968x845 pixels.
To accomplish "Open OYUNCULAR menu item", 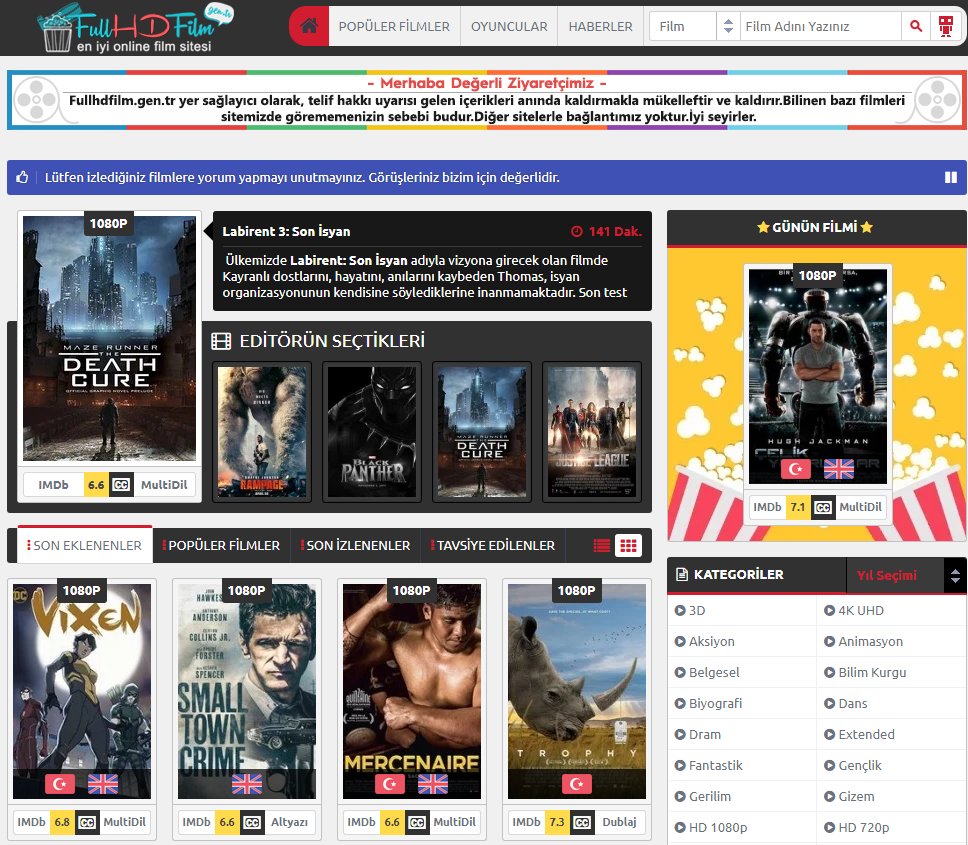I will click(x=509, y=27).
